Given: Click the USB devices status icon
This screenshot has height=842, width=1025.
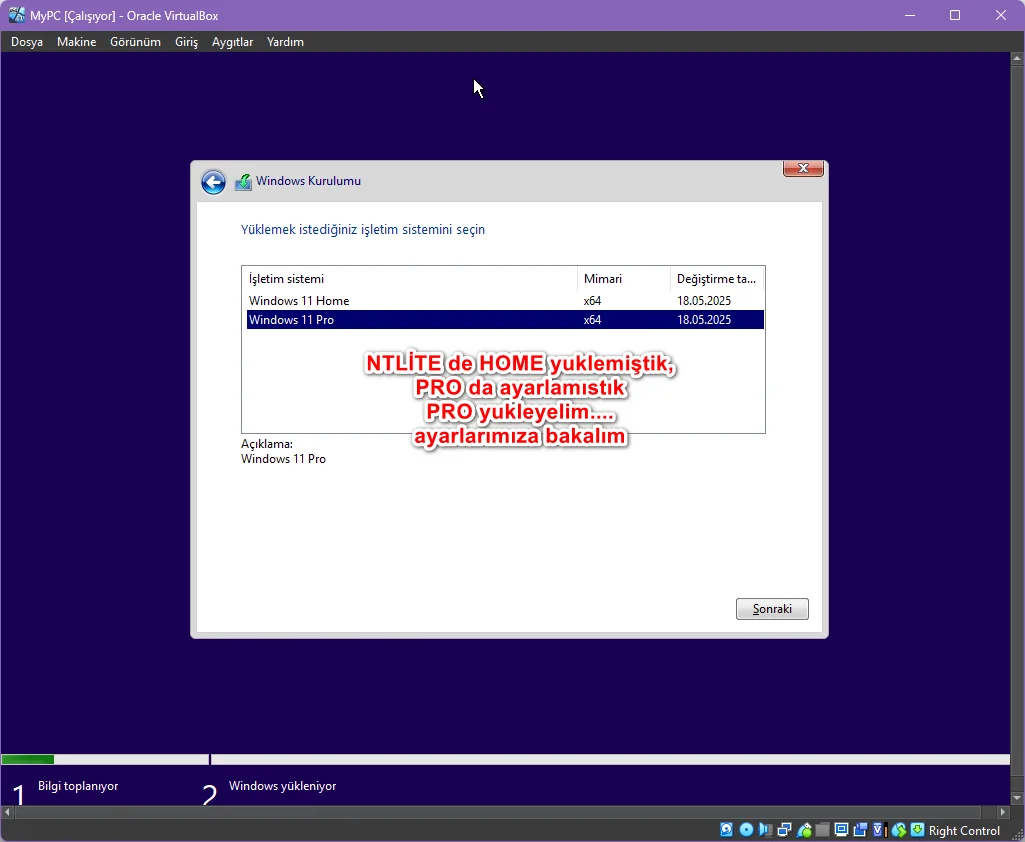Looking at the screenshot, I should pyautogui.click(x=804, y=830).
